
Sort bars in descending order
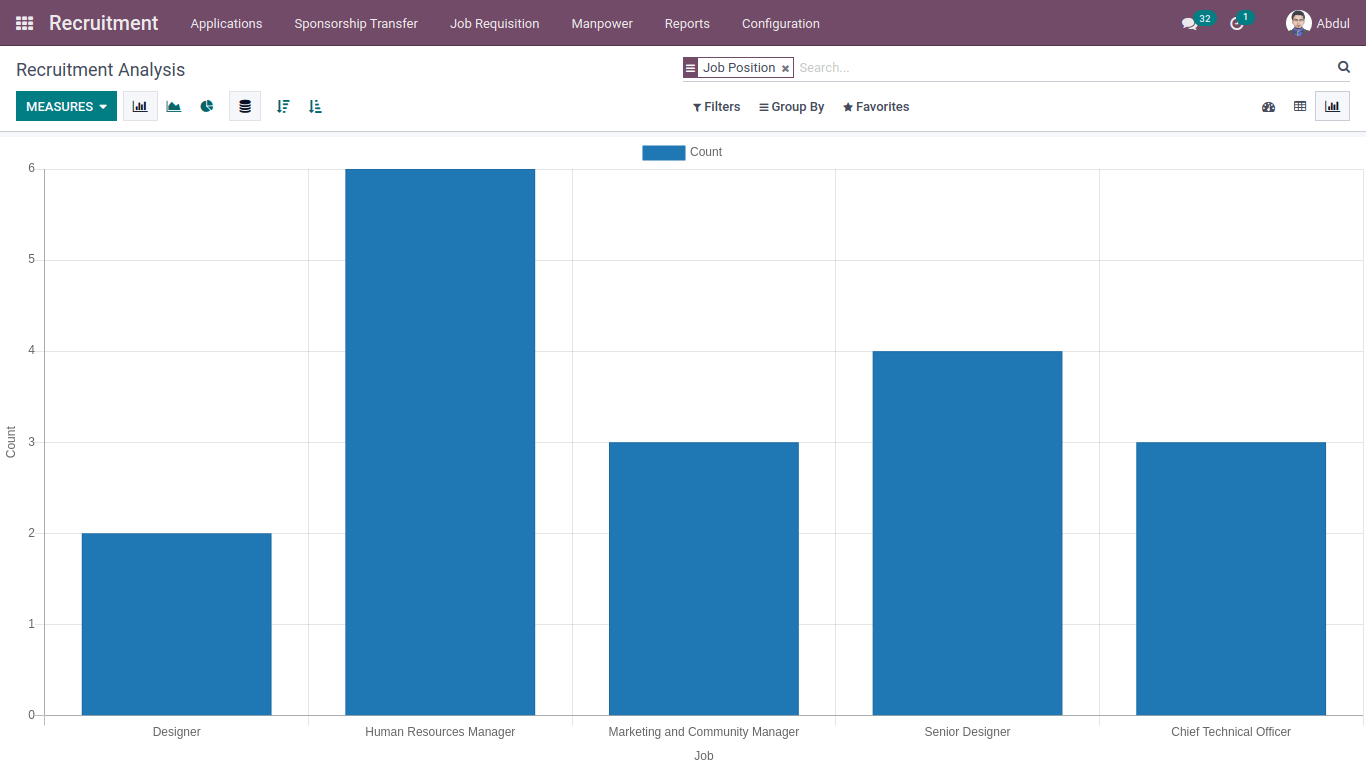(x=283, y=106)
